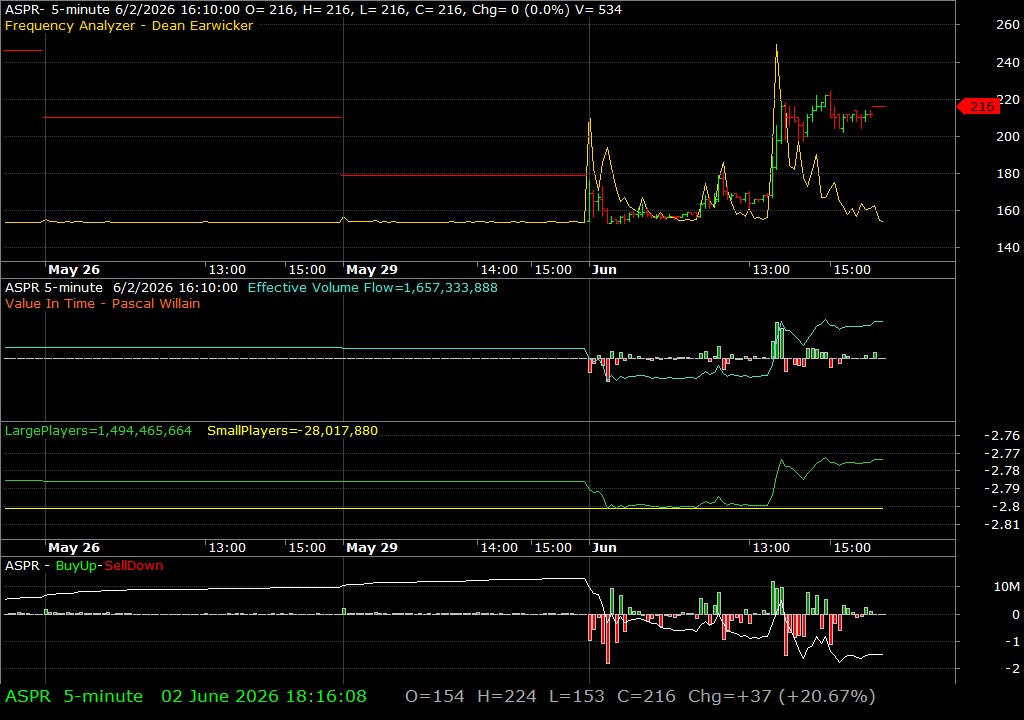The height and width of the screenshot is (720, 1024).
Task: Click the -2.78 axis value
Action: (1002, 471)
